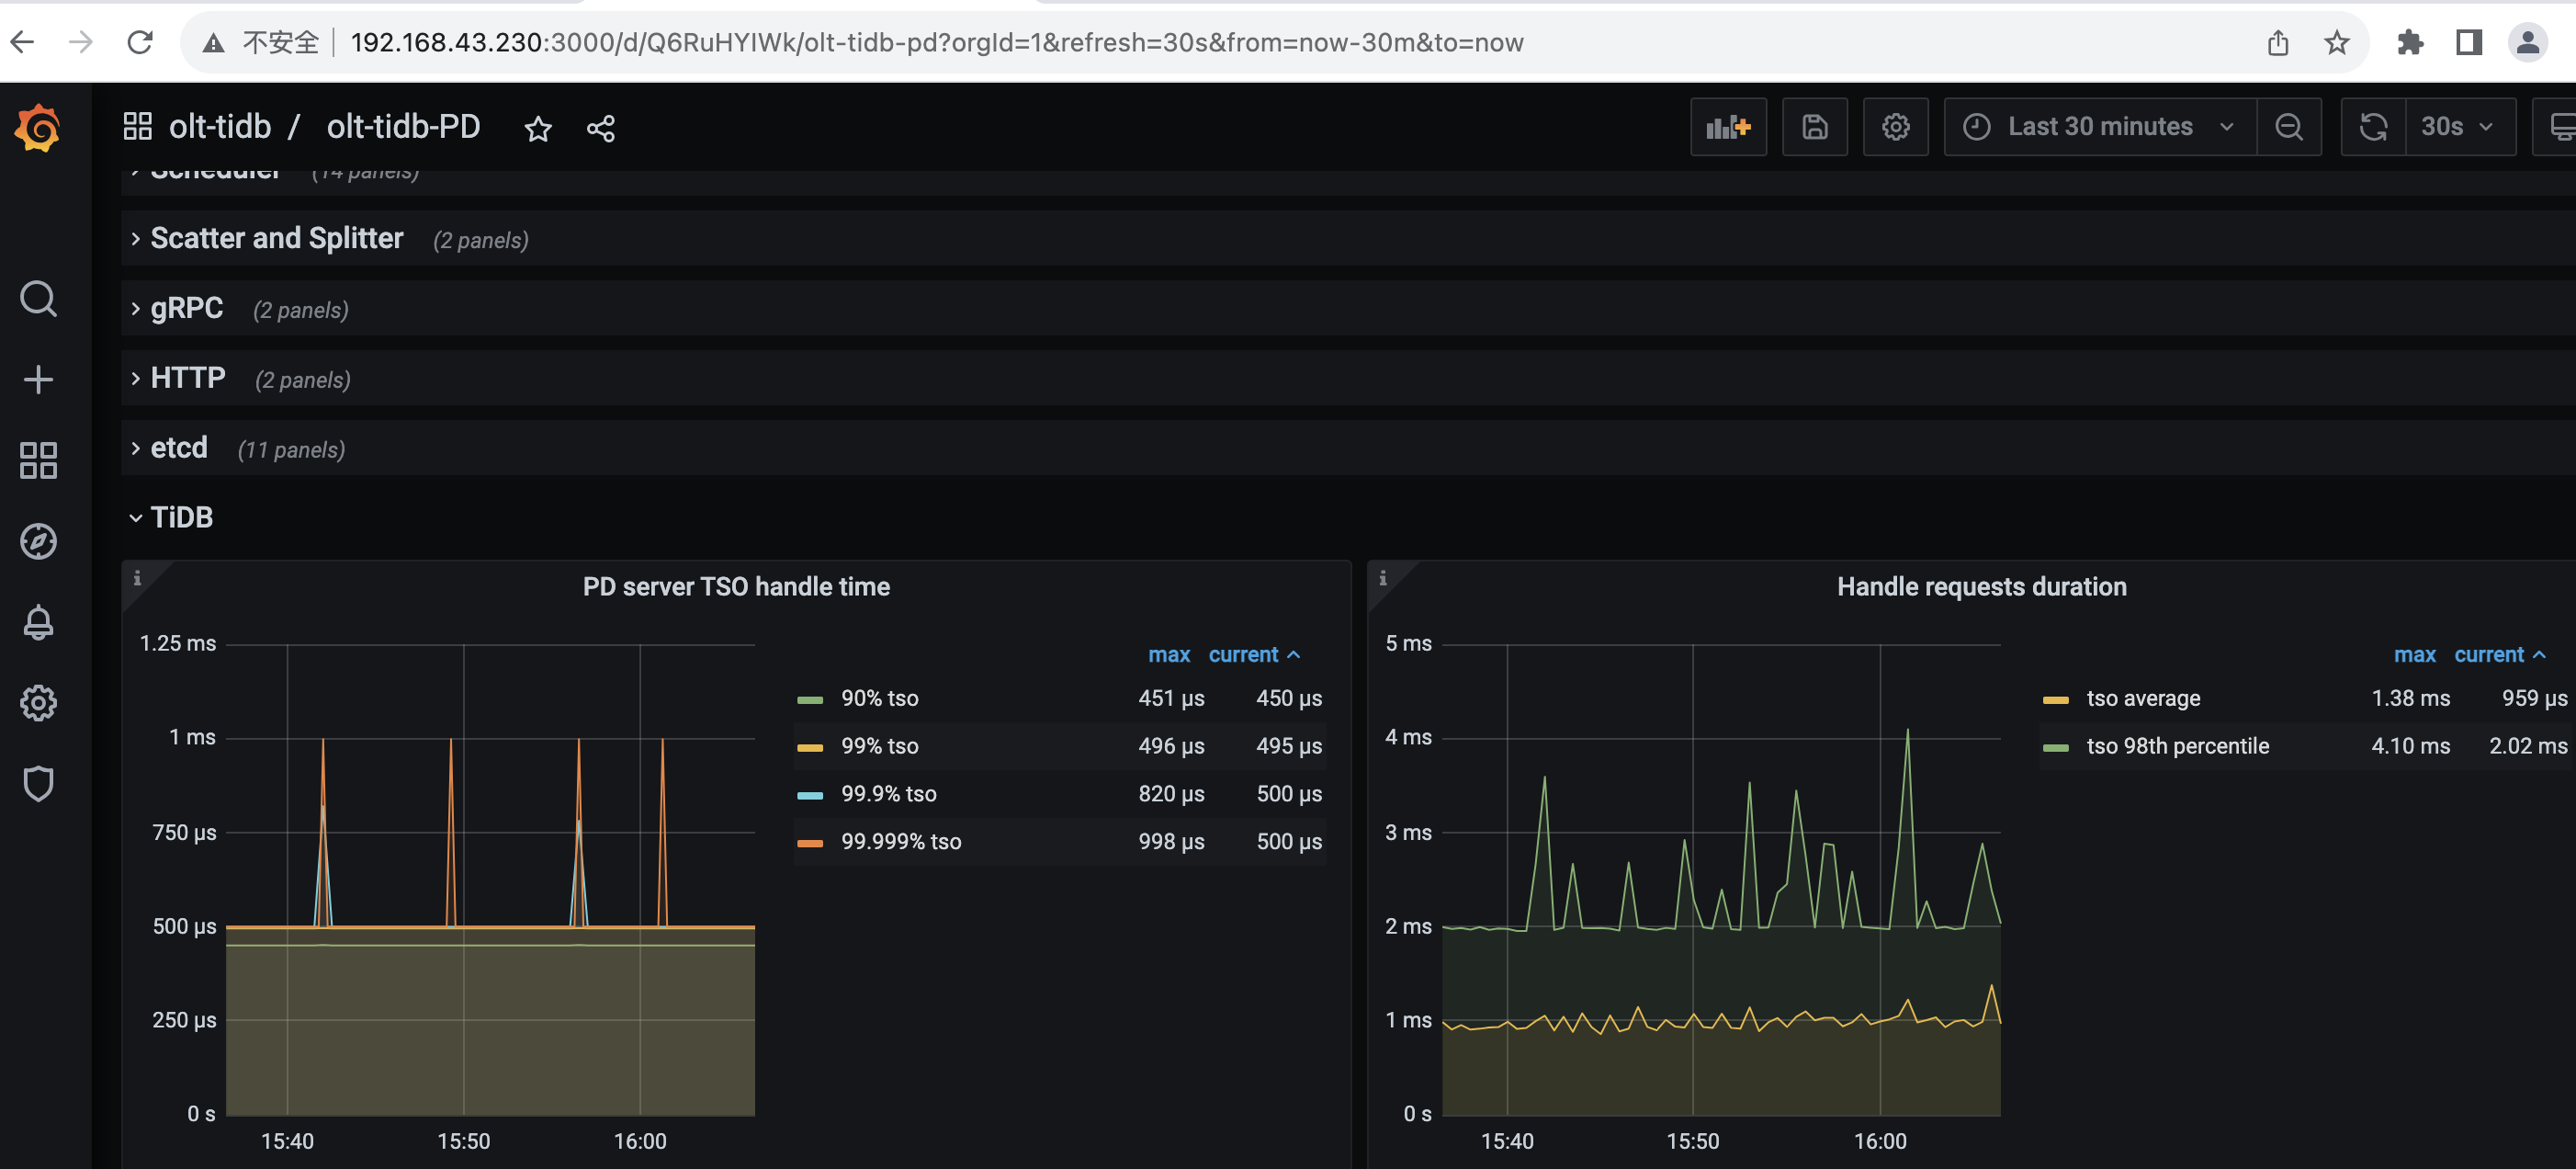The image size is (2576, 1169).
Task: Sort TSO legend by max column
Action: [x=1168, y=655]
